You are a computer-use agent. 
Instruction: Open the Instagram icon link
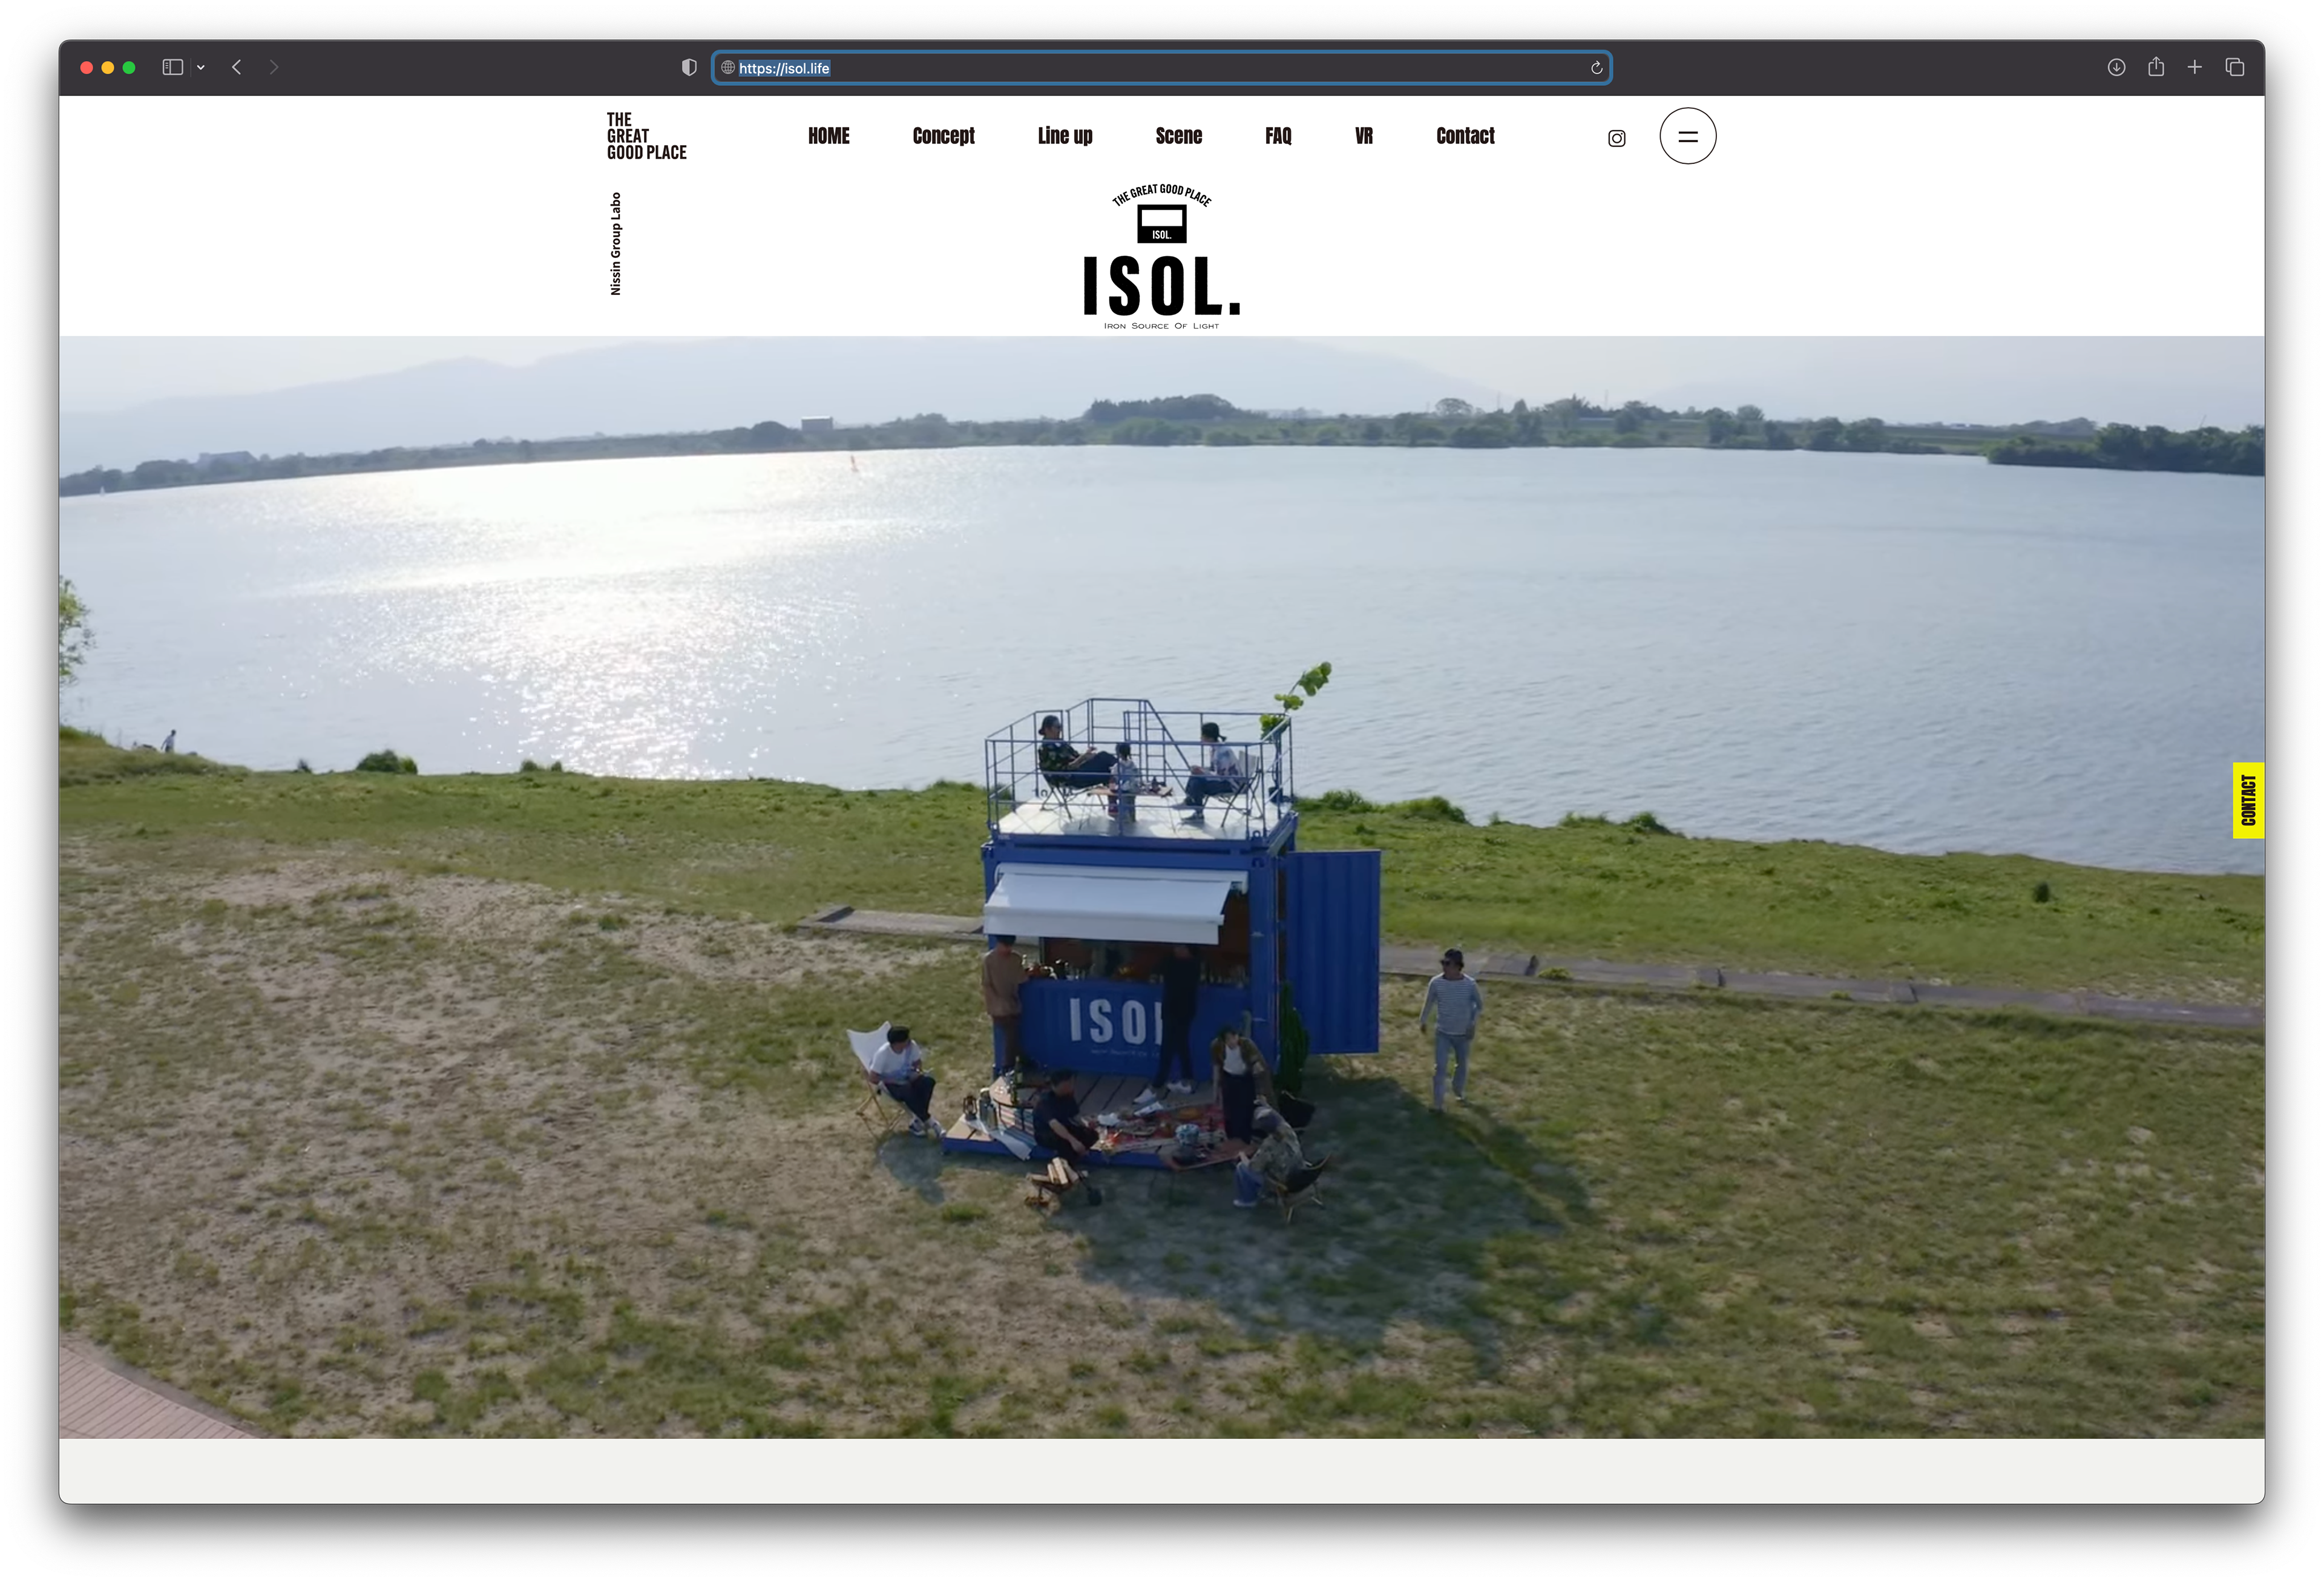(x=1616, y=138)
